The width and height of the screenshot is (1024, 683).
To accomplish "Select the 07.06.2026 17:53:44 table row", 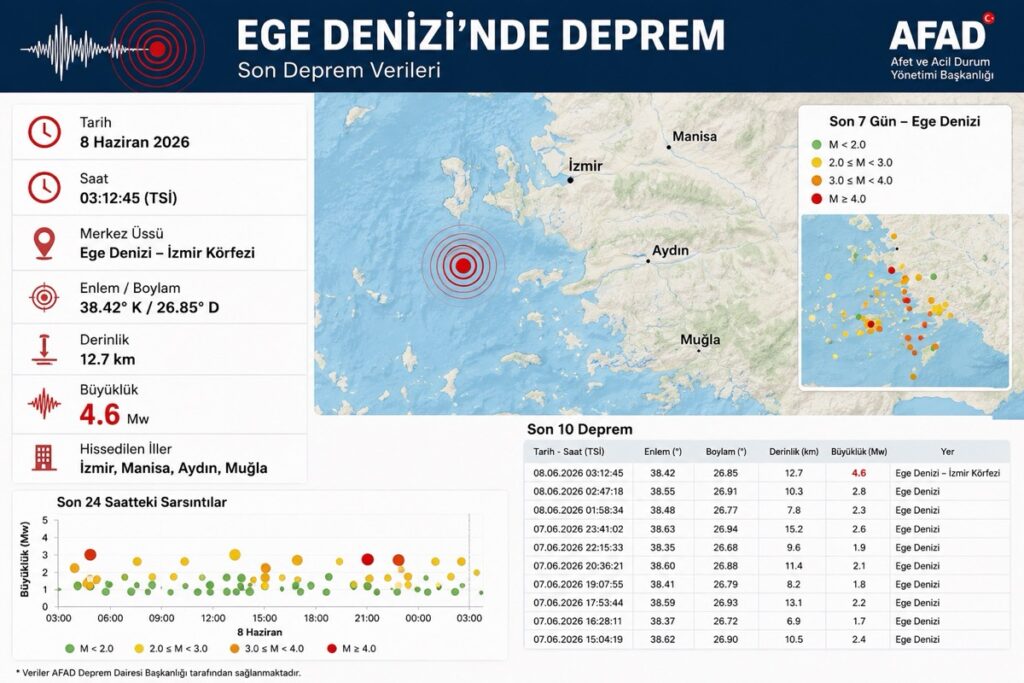I will tap(767, 603).
